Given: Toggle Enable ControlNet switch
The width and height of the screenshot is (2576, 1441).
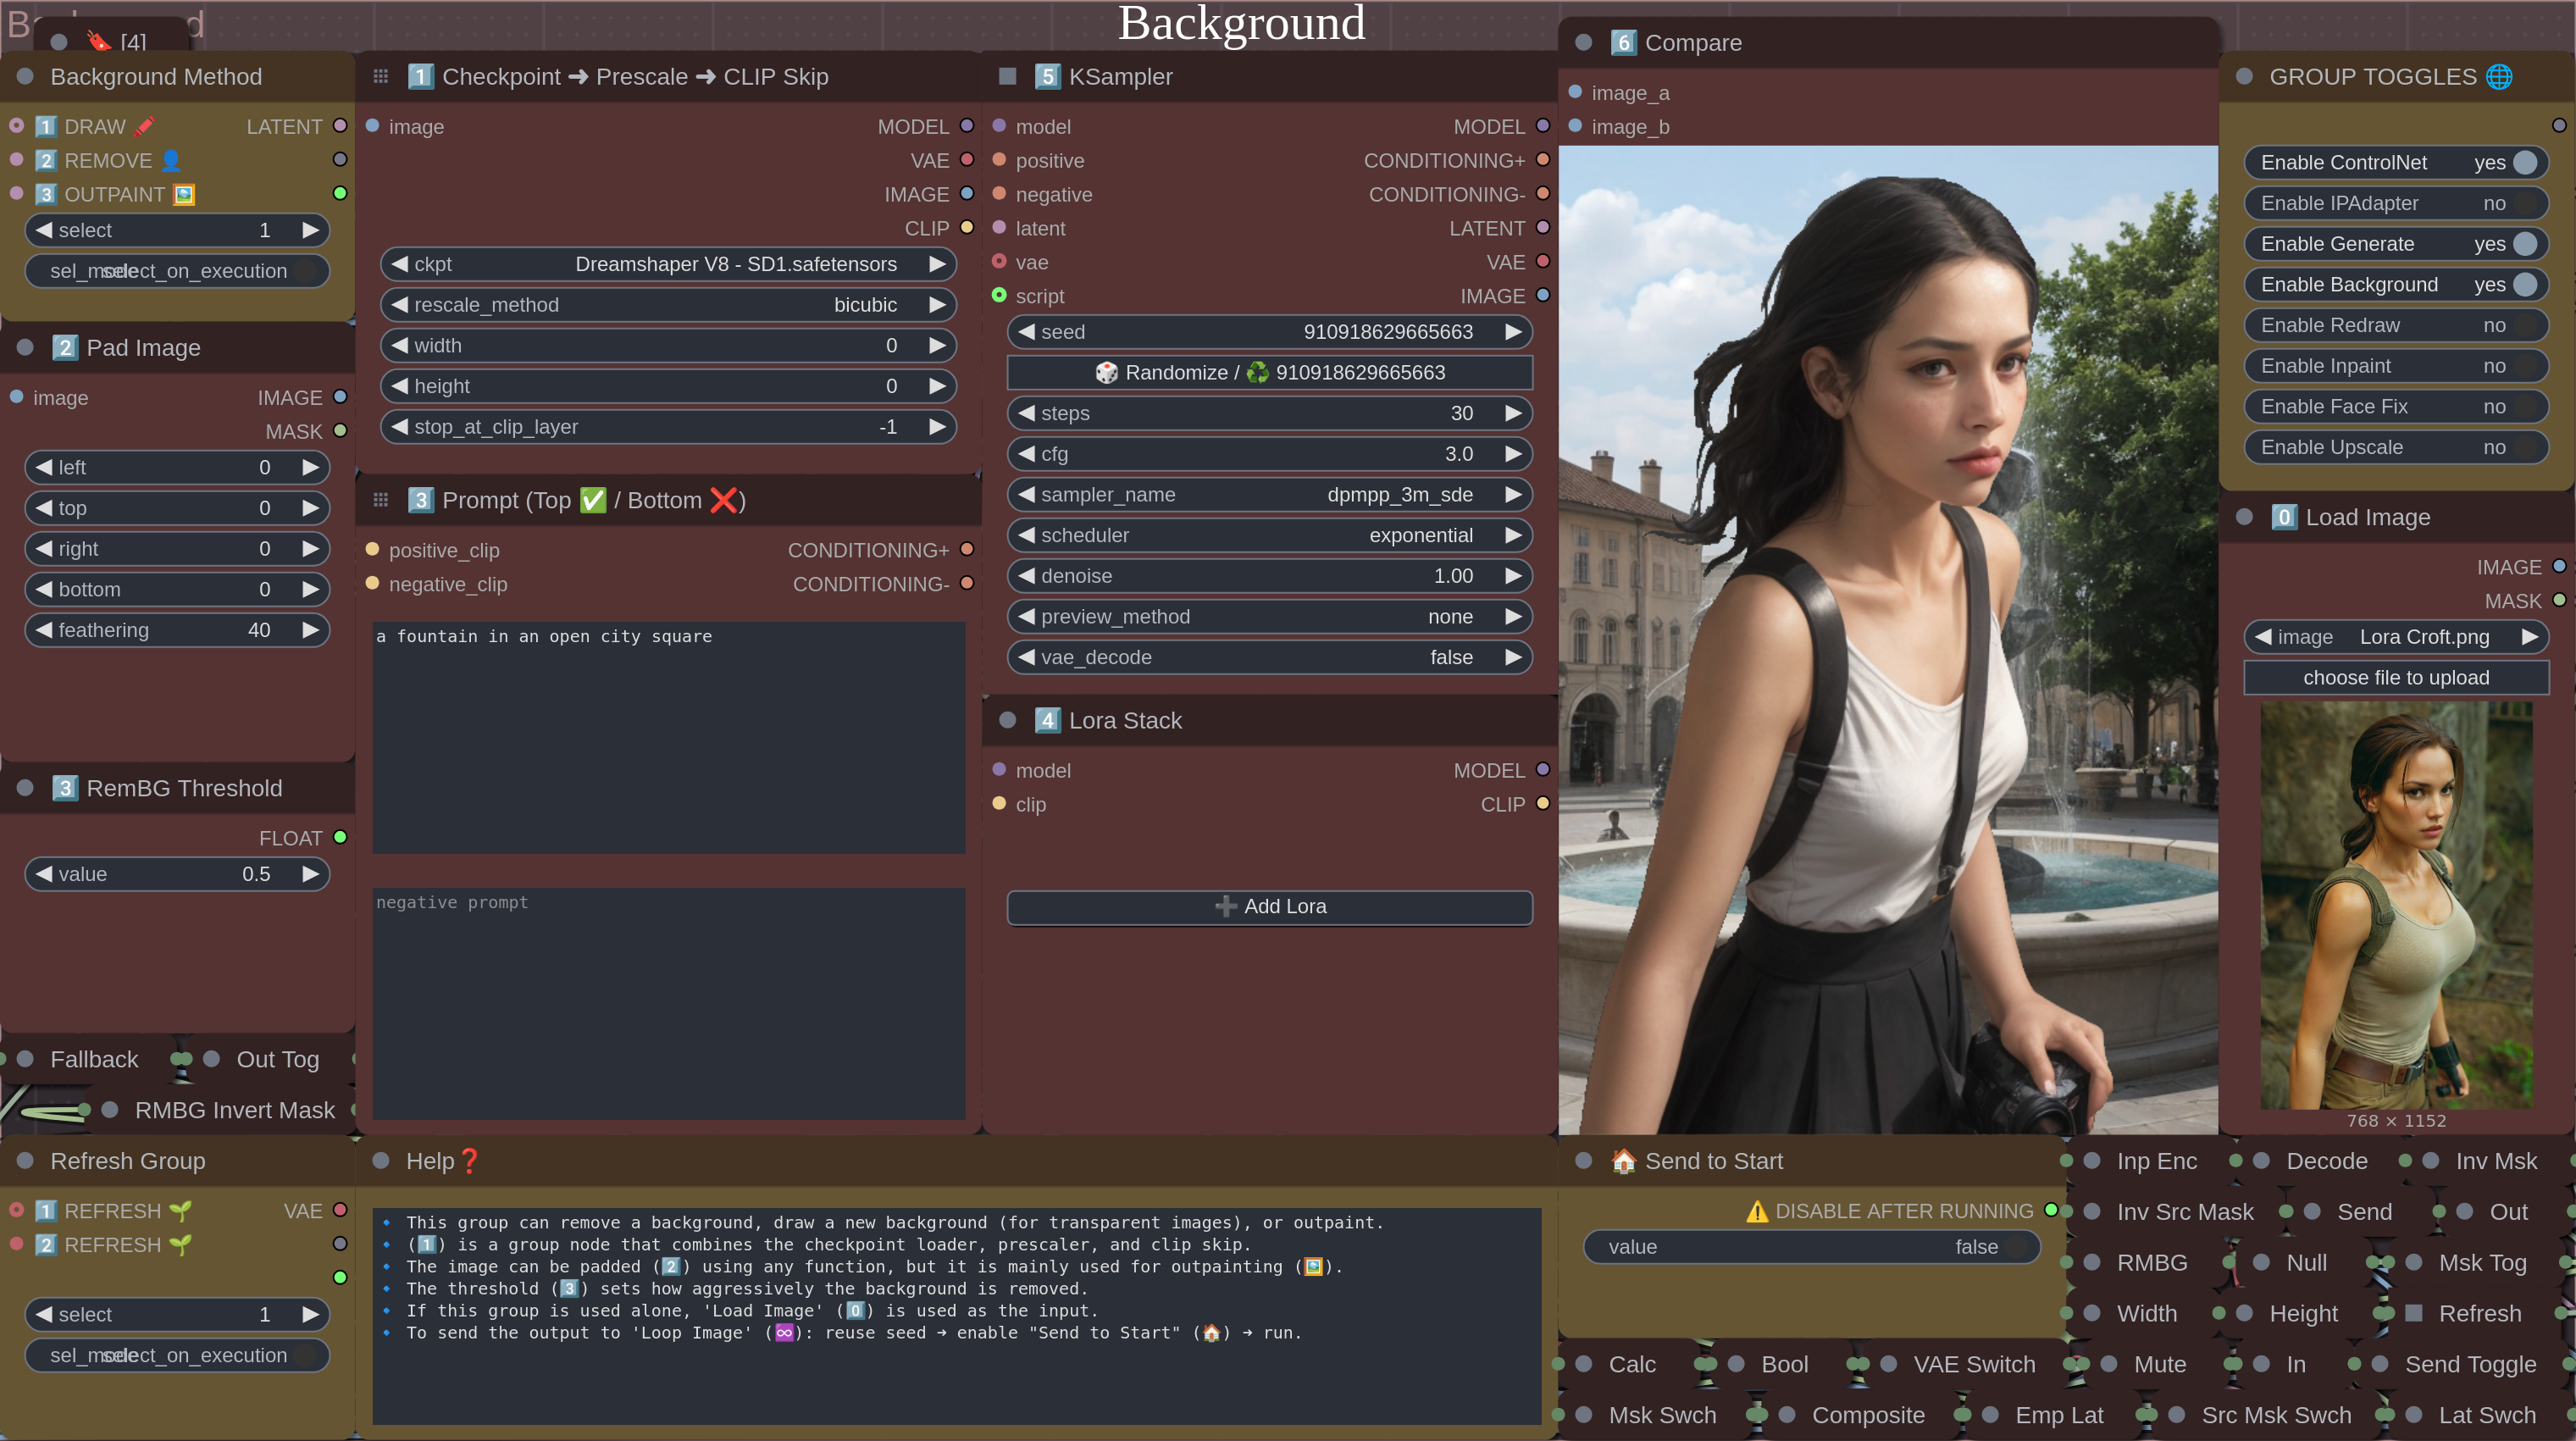Looking at the screenshot, I should click(2525, 163).
